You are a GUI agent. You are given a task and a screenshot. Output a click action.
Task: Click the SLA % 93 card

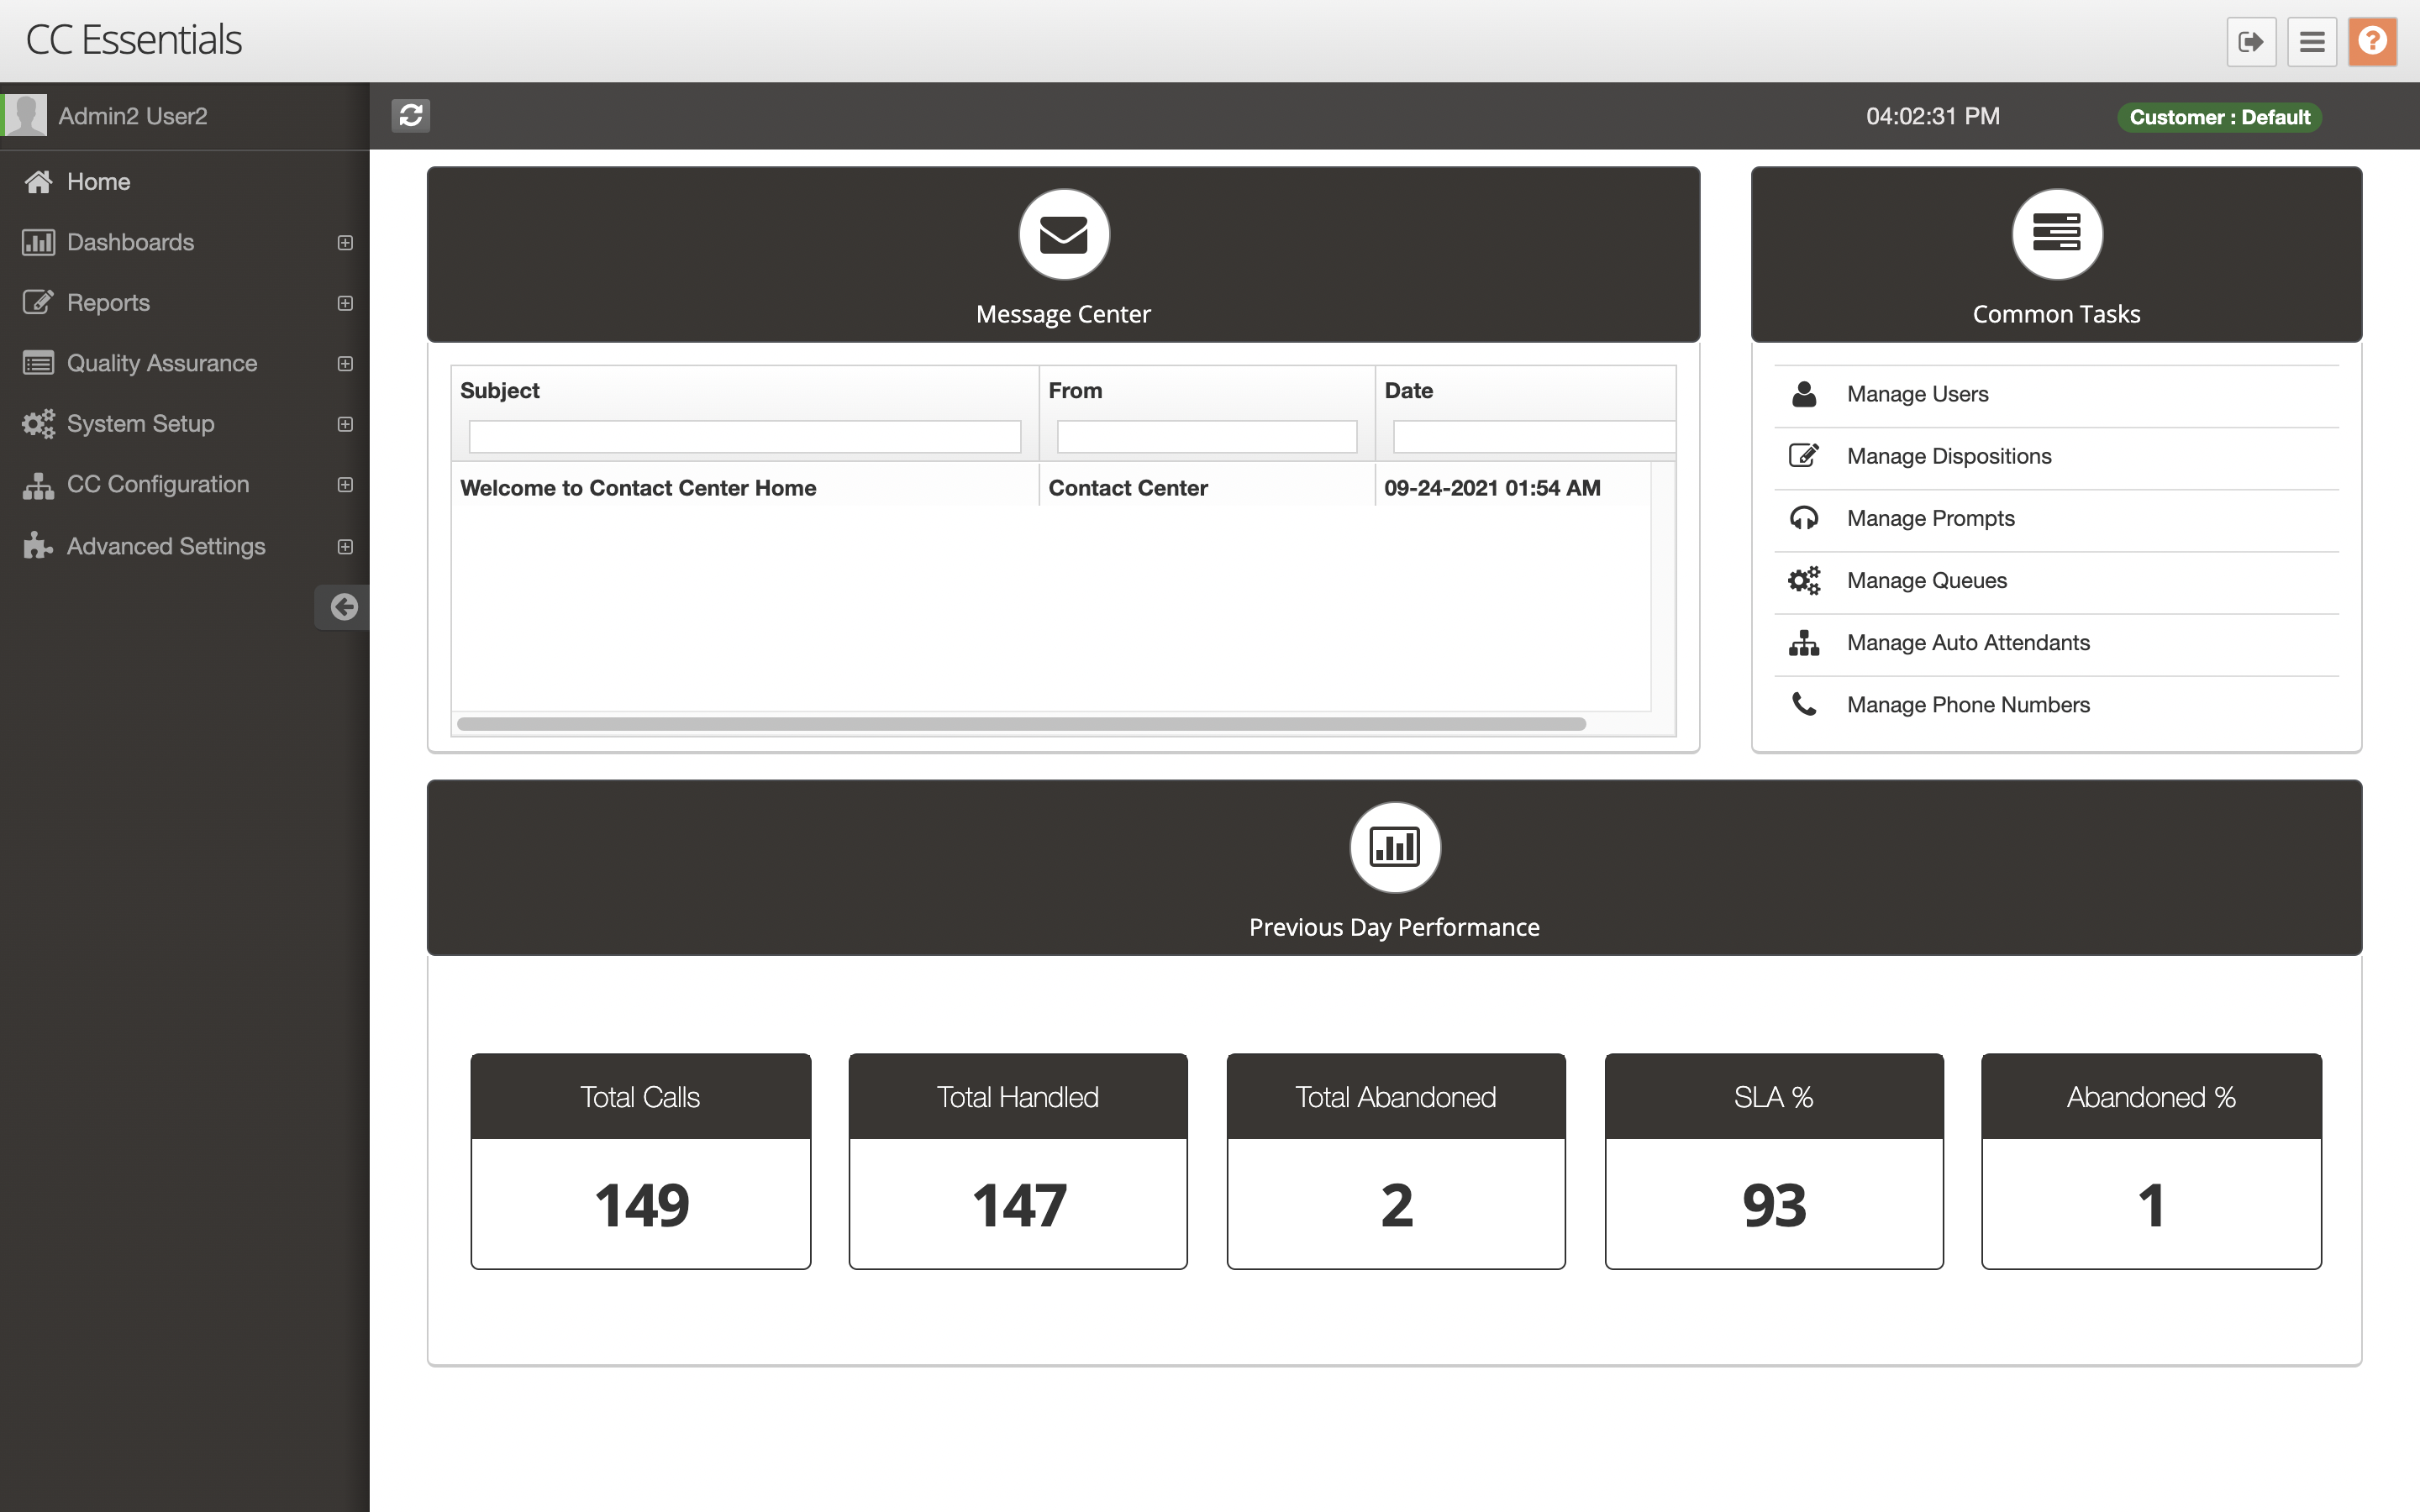(1774, 1161)
